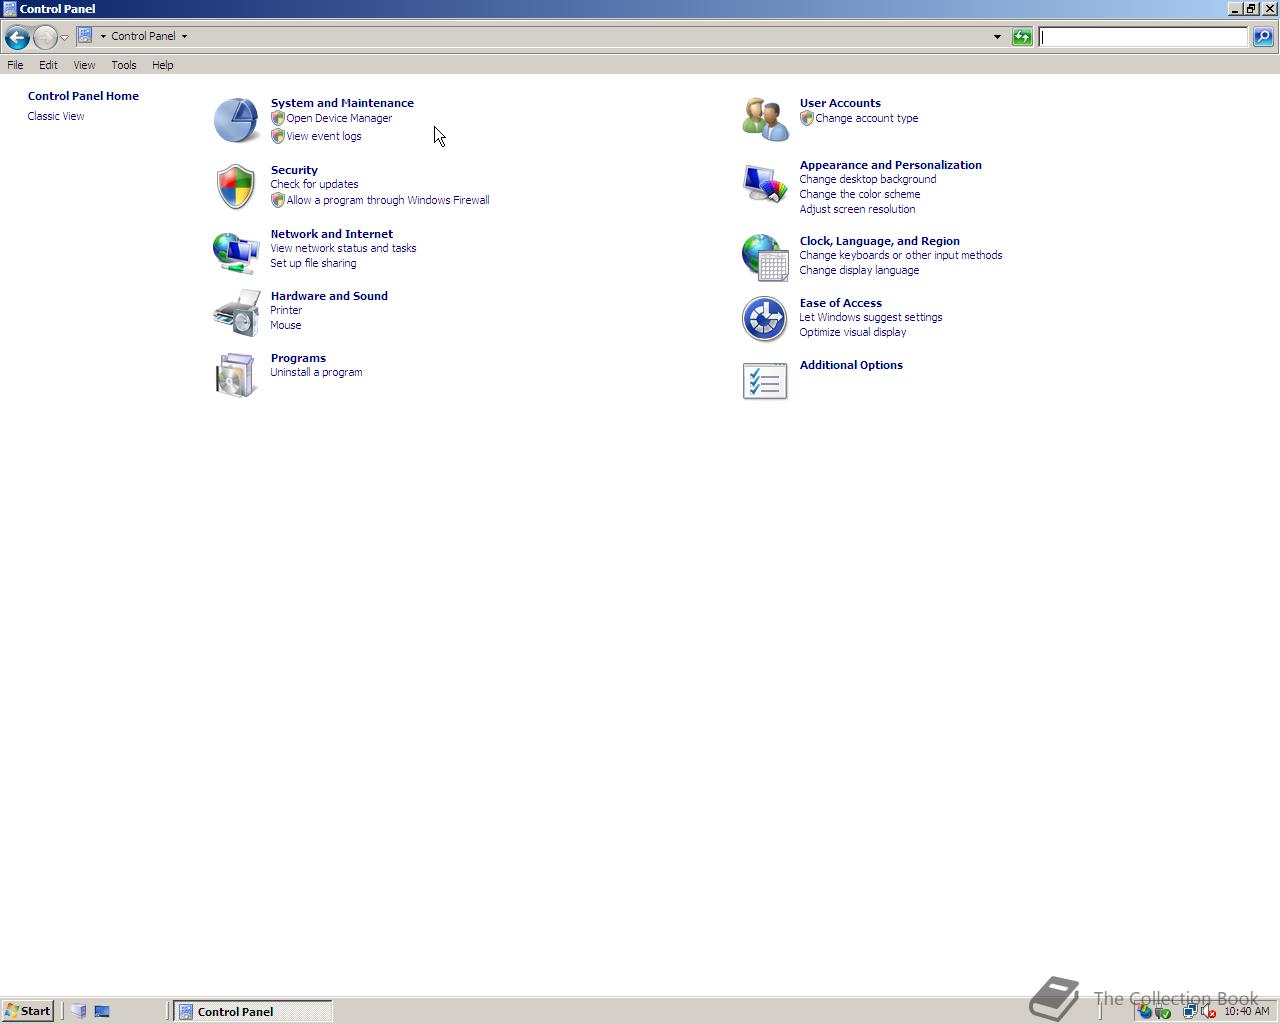Open address bar history dropdown
Viewport: 1280px width, 1024px height.
coord(997,37)
